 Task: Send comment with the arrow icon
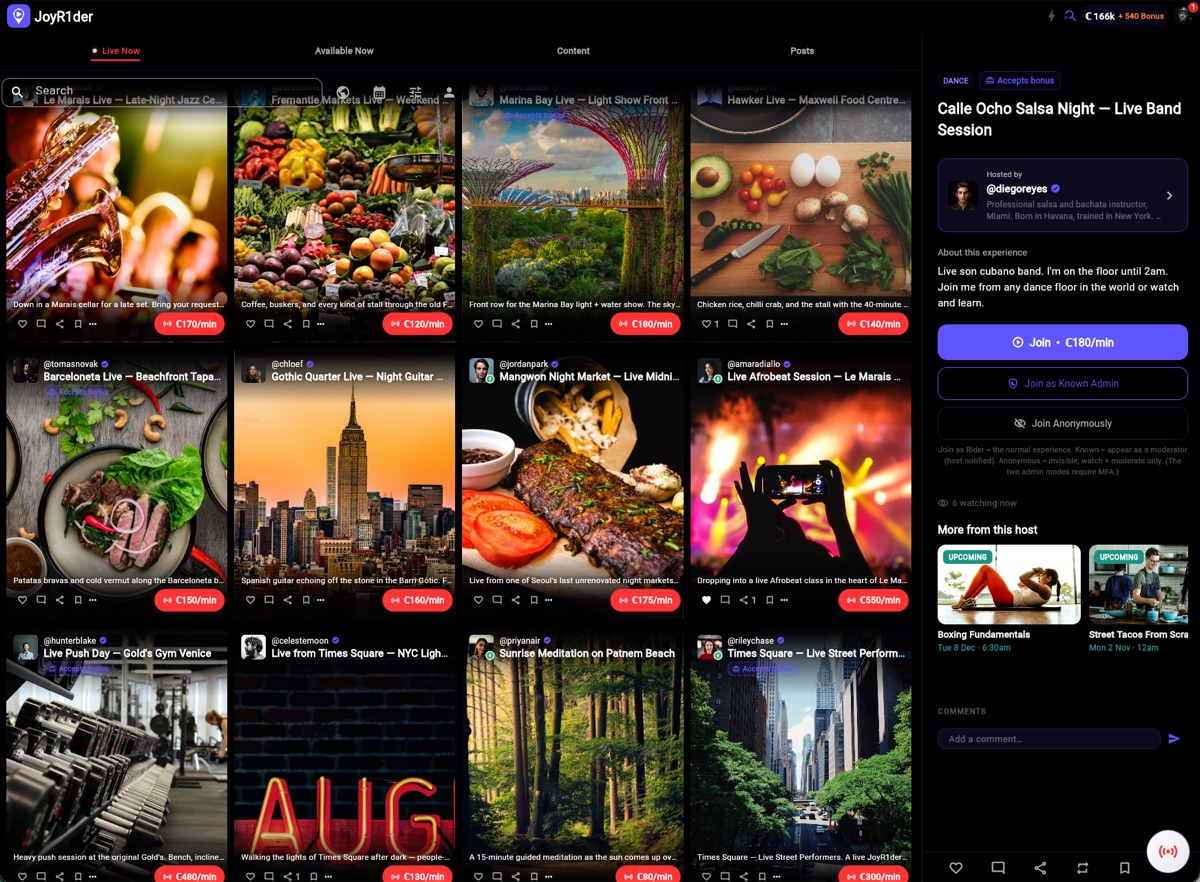(1174, 739)
